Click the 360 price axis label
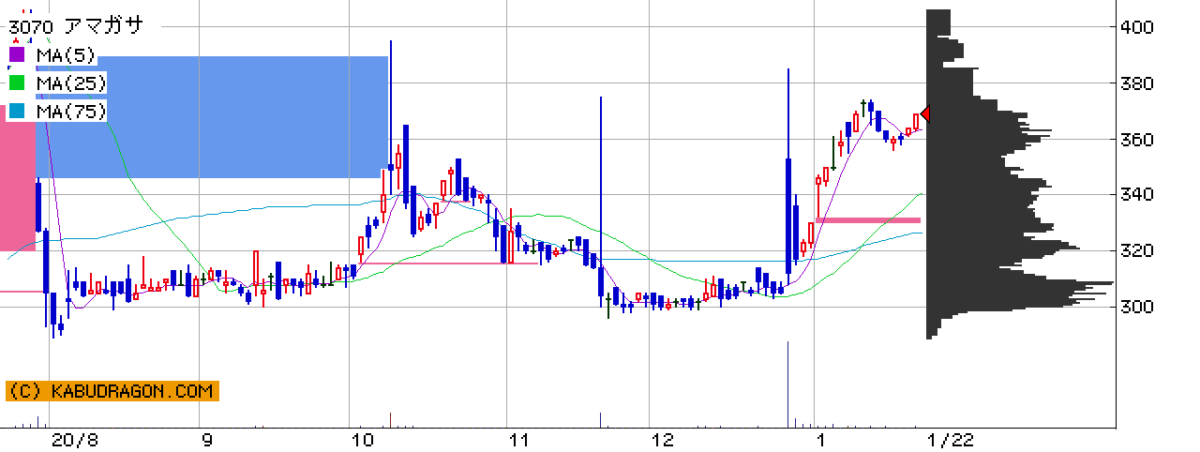Viewport: 1200px width, 452px height. (1138, 139)
